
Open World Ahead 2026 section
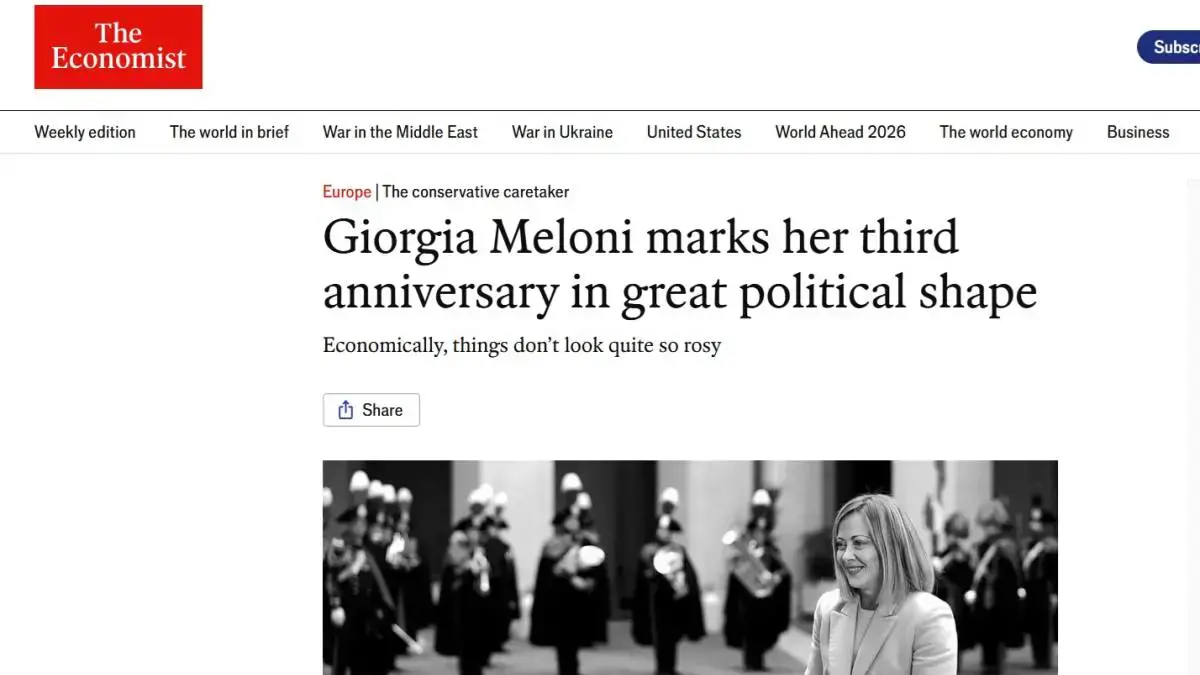(840, 132)
